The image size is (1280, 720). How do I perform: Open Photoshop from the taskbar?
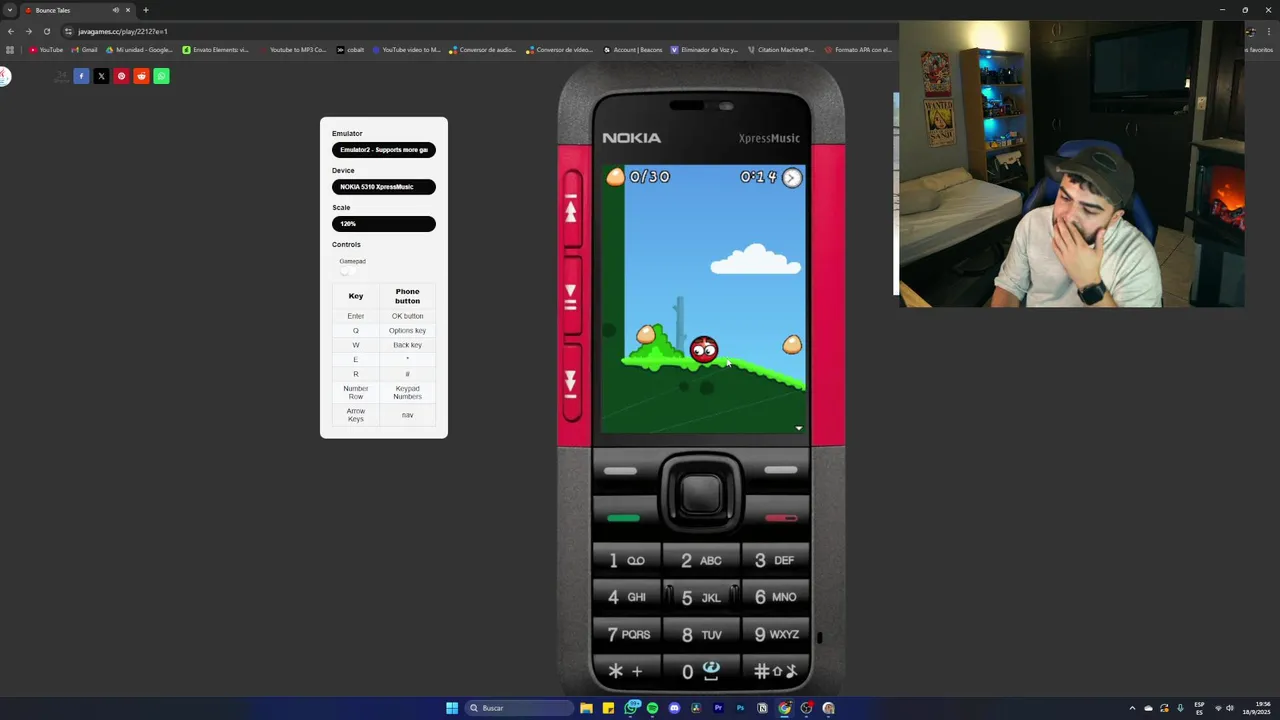740,708
